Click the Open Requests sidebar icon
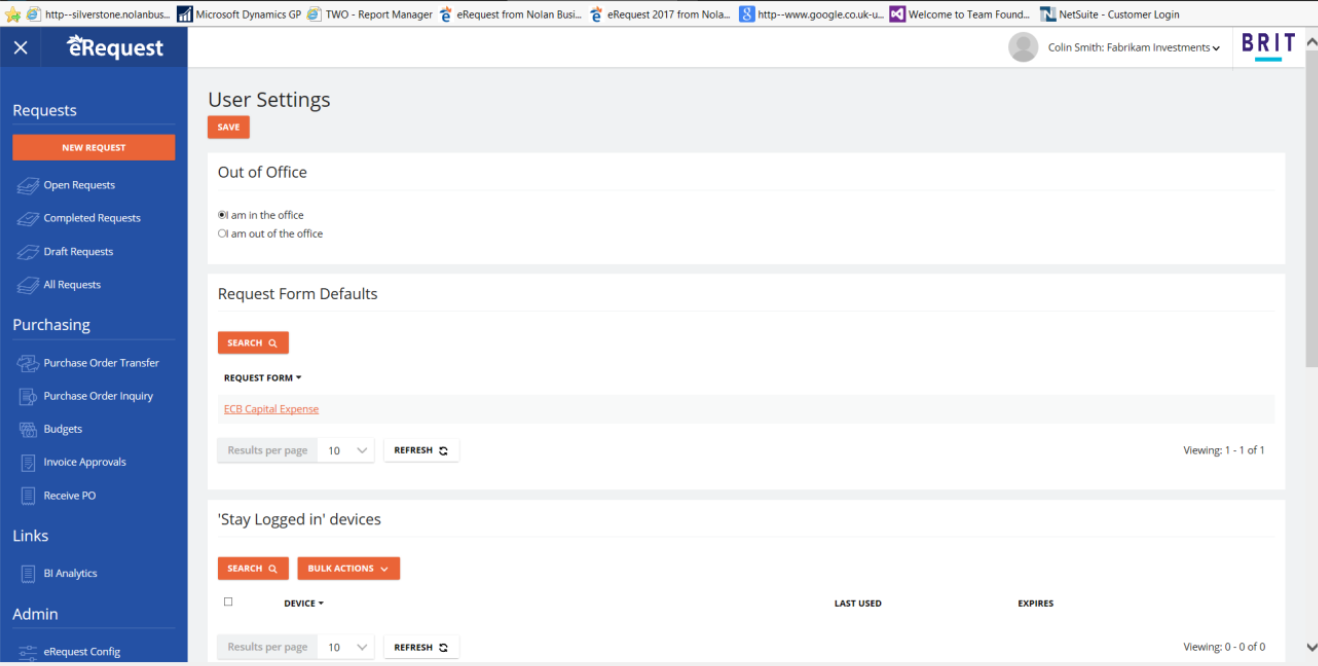 27,185
